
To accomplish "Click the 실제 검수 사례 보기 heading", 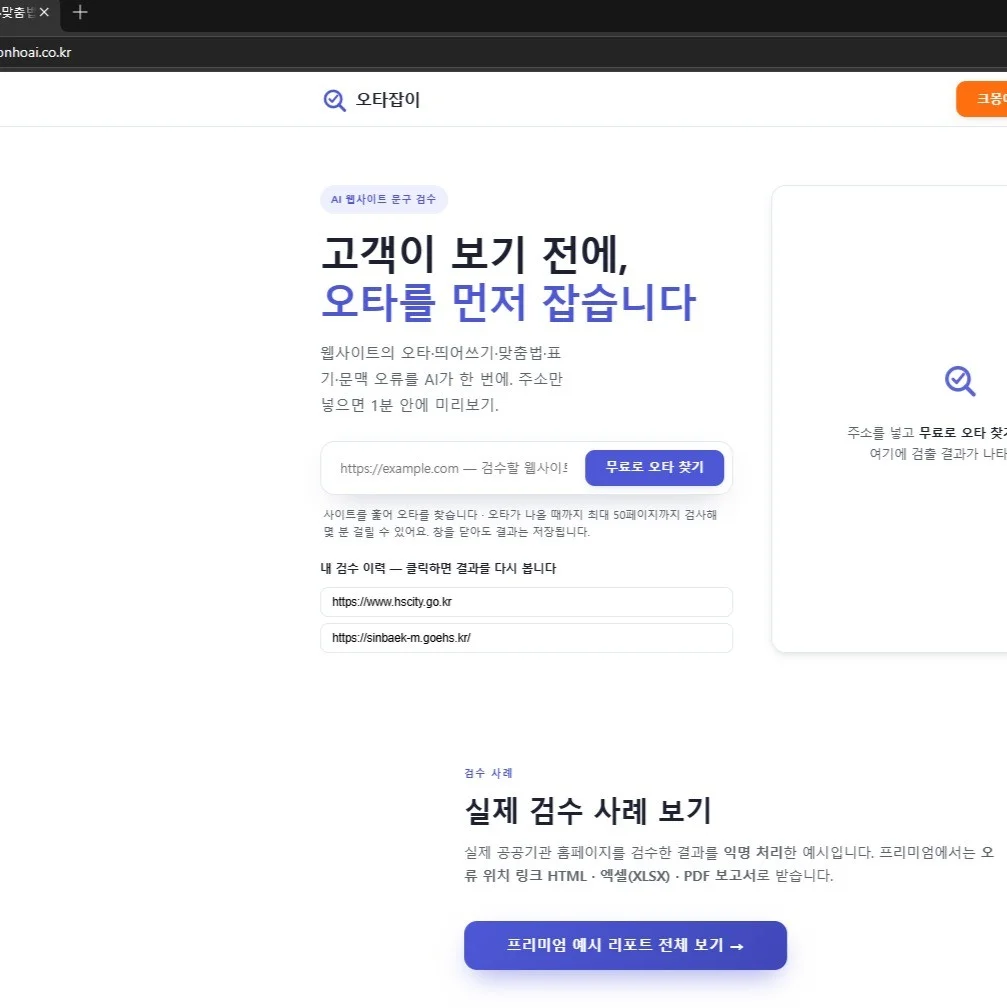I will pyautogui.click(x=588, y=811).
